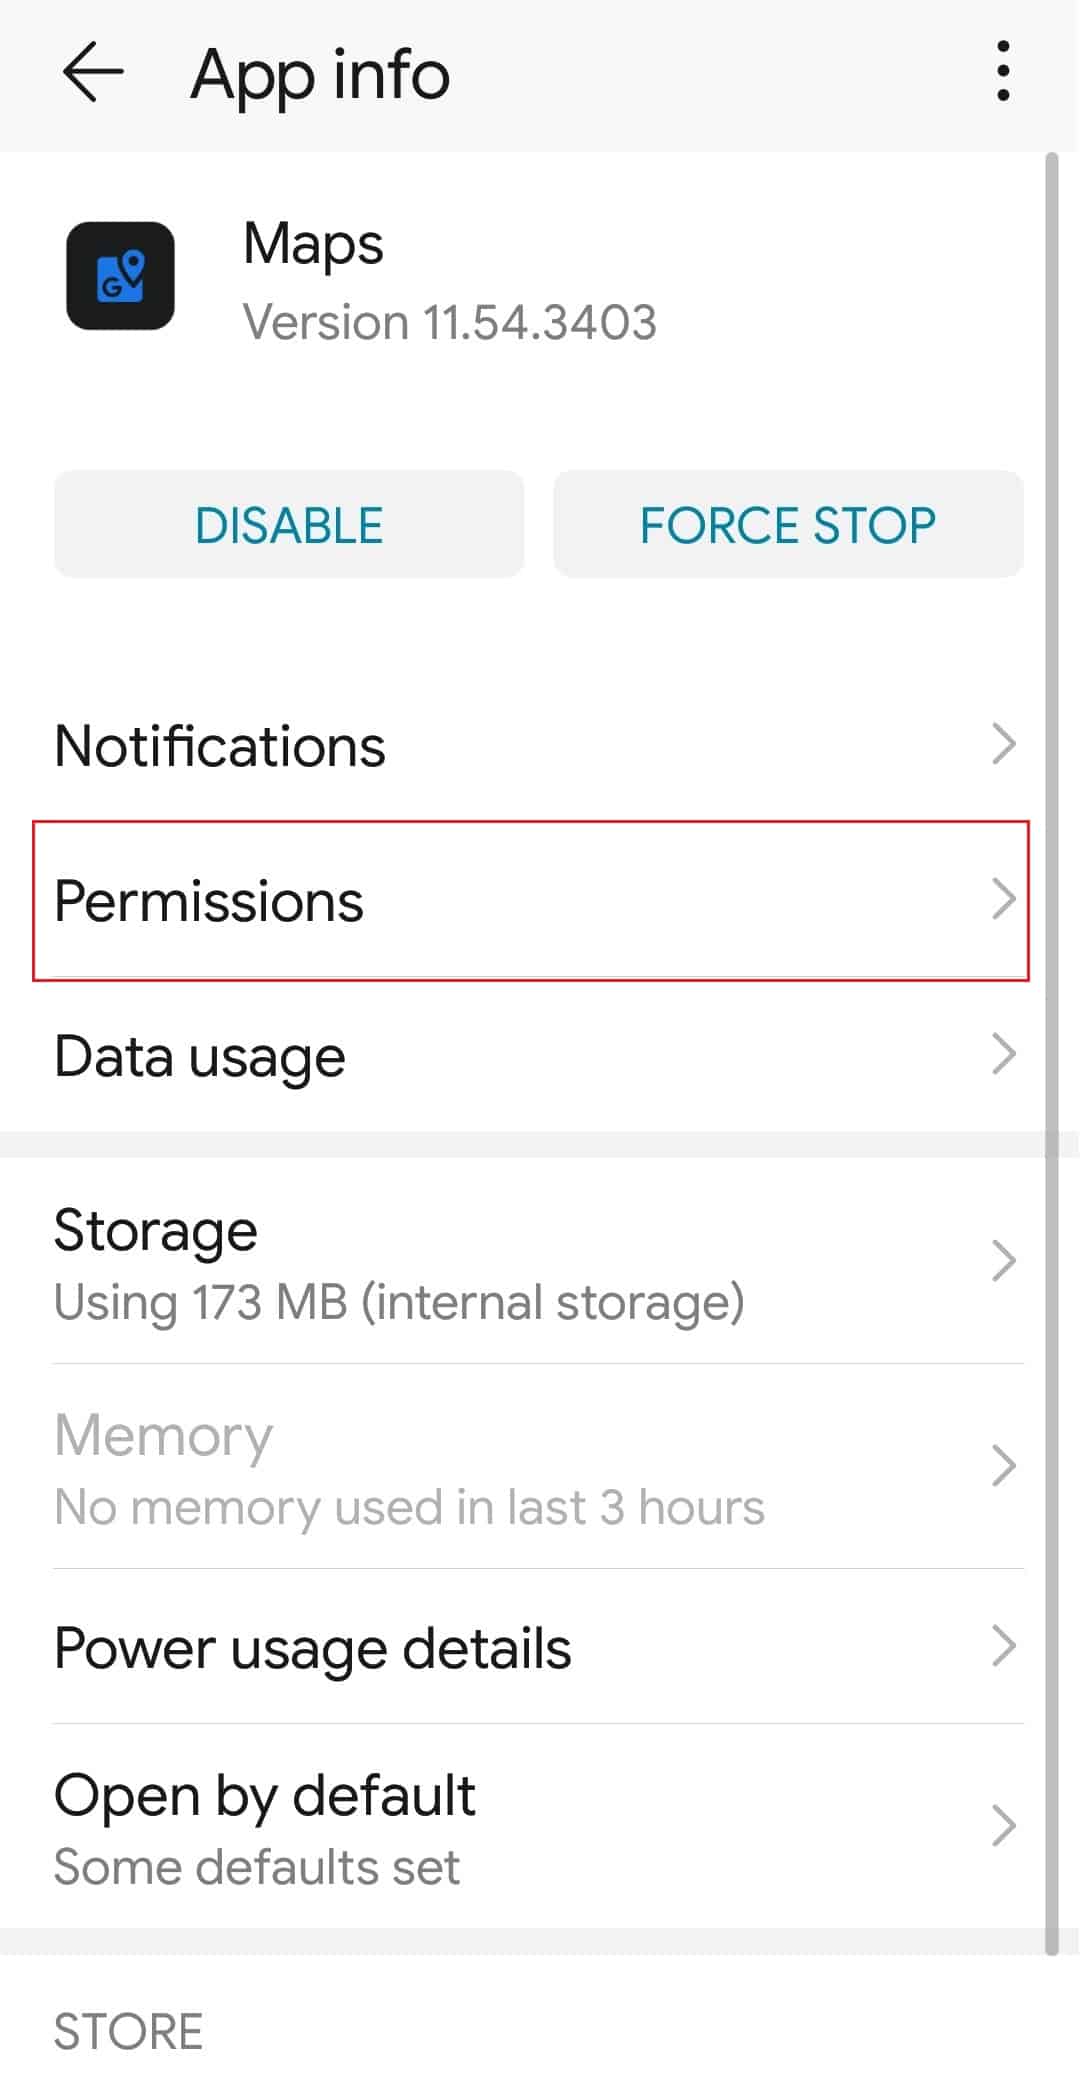This screenshot has height=2090, width=1080.
Task: Tap the Maps app icon
Action: tap(120, 276)
